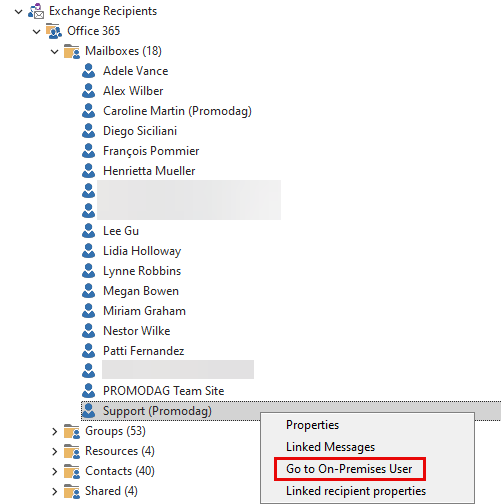
Task: Choose Go to On-Premises User menu entry
Action: click(x=349, y=469)
